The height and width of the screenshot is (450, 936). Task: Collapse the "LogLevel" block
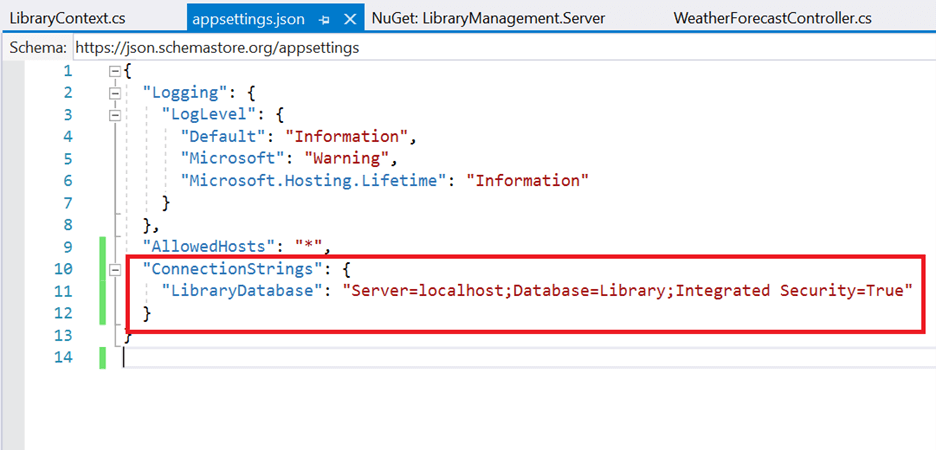(116, 115)
